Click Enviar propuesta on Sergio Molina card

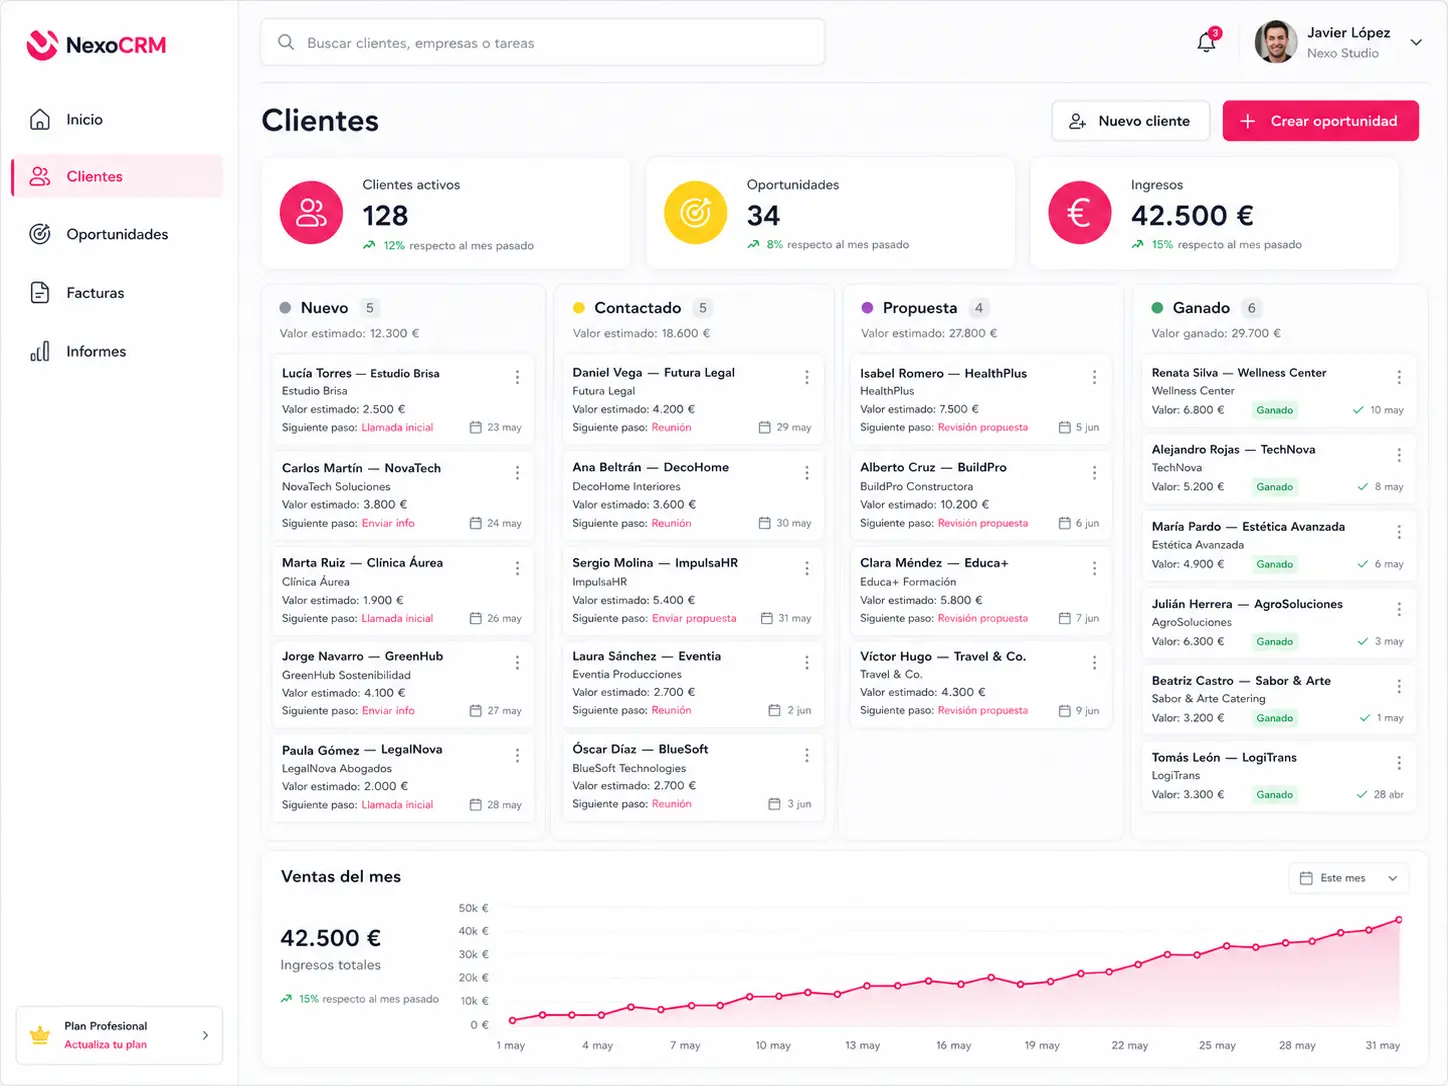694,618
